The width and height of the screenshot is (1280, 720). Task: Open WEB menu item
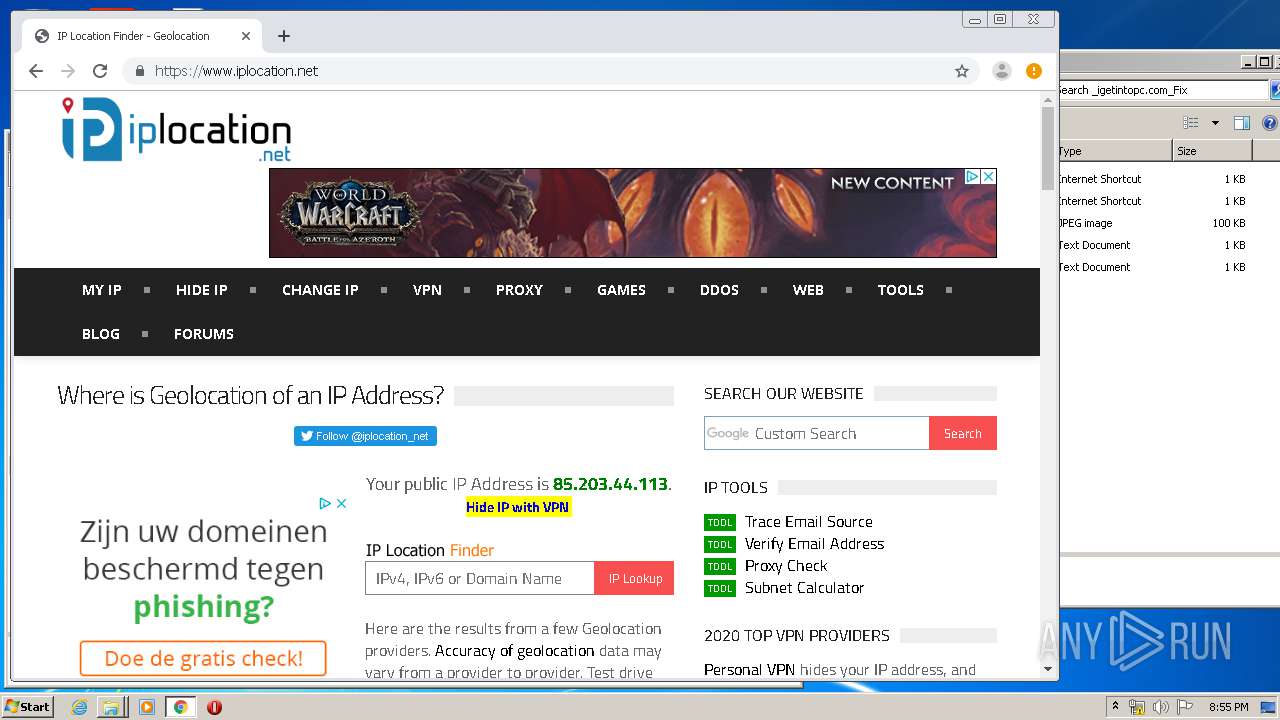tap(808, 290)
